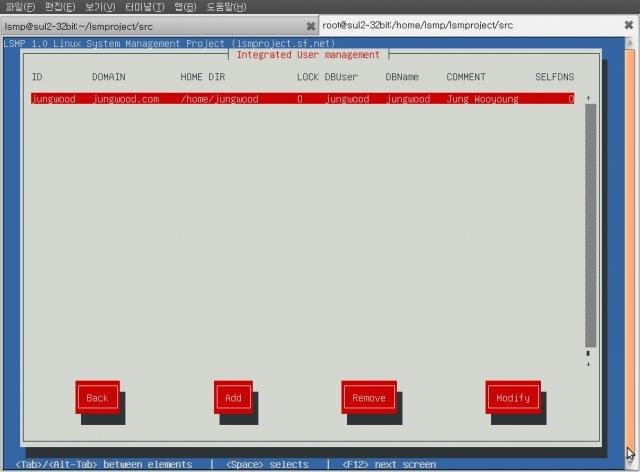This screenshot has height=472, width=640.
Task: Click the Integrated User management title
Action: click(308, 55)
